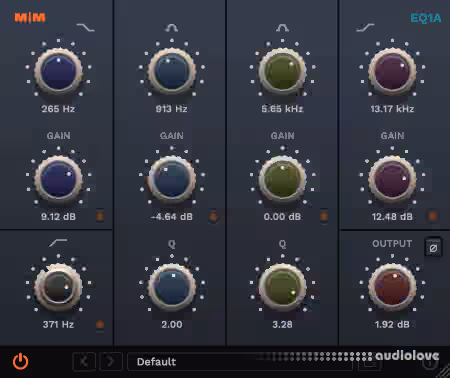The image size is (450, 378).
Task: Click the Q knob set to 3.28
Action: click(x=282, y=287)
